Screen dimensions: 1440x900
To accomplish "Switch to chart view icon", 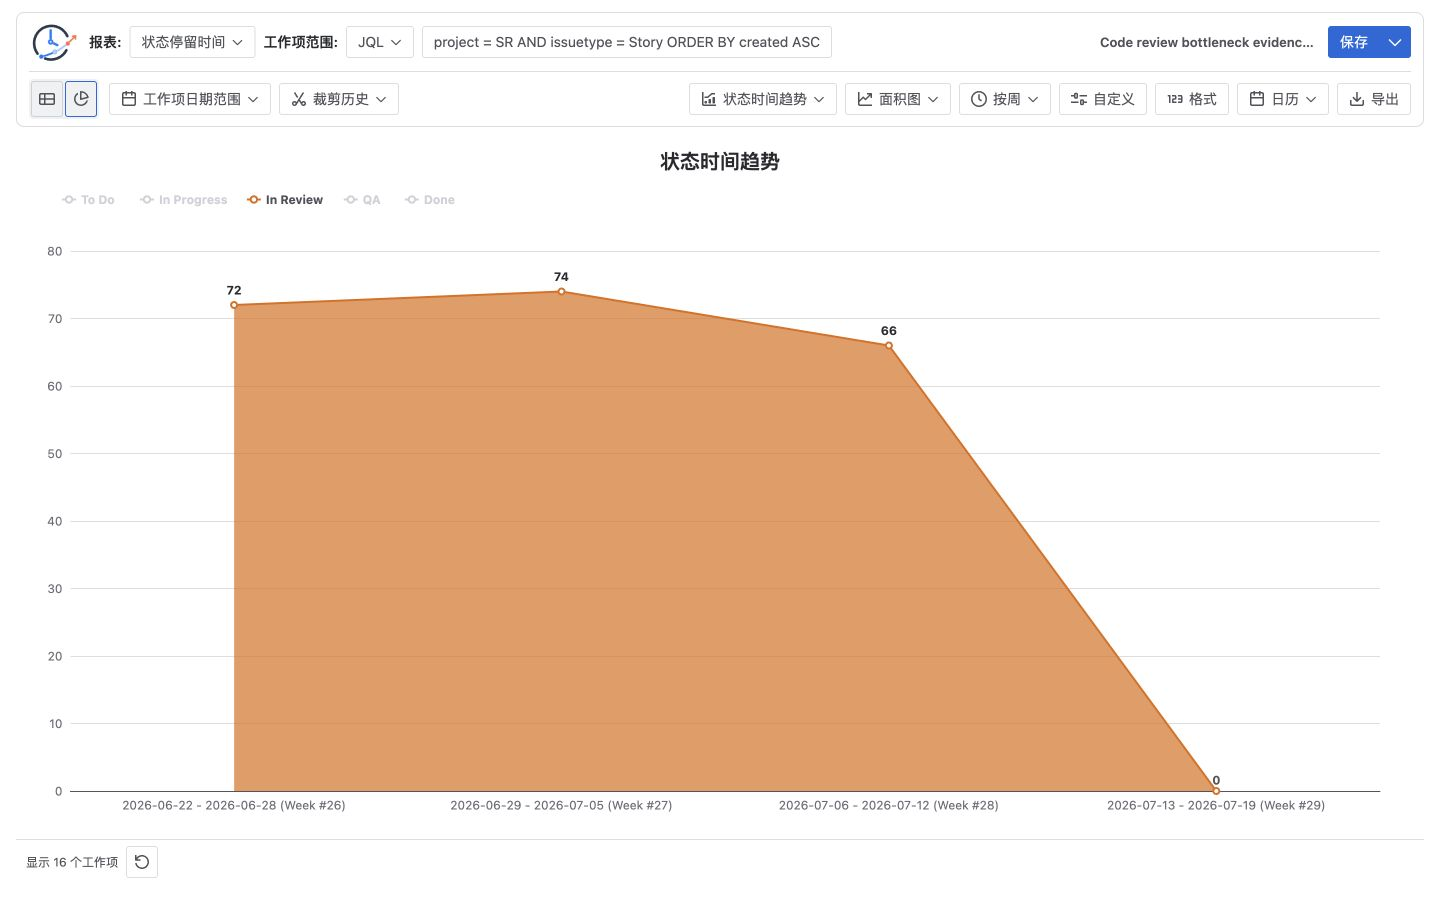I will [81, 99].
